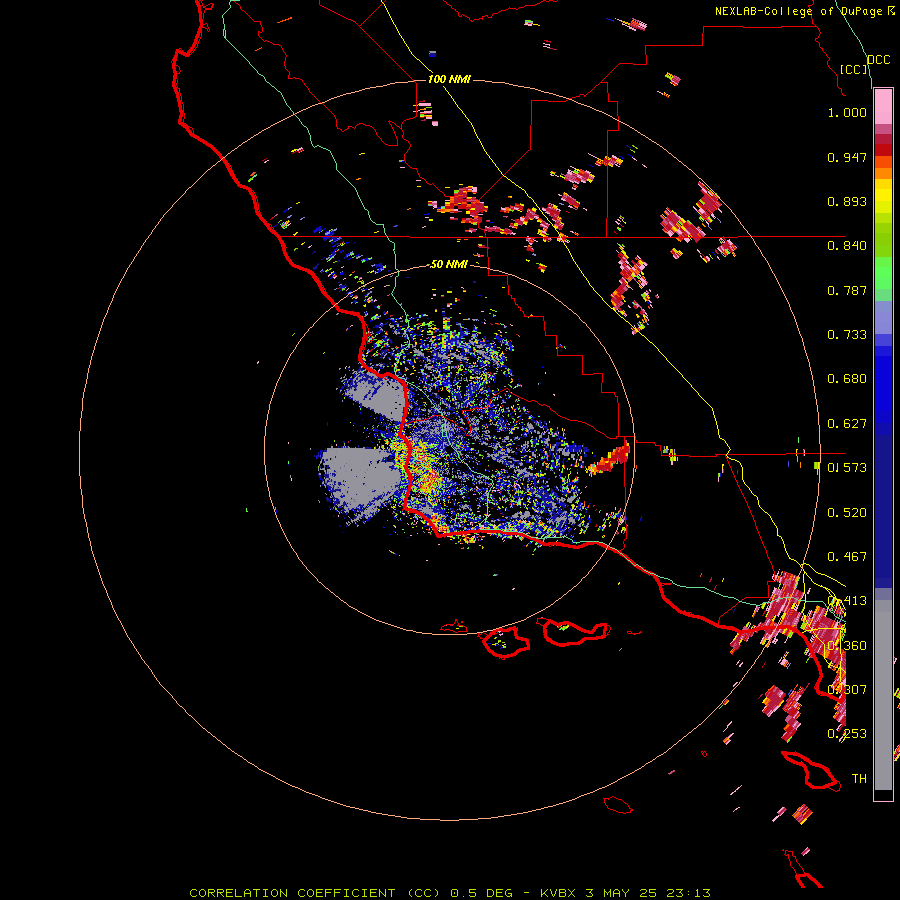Click the 0.467 scale value
The height and width of the screenshot is (900, 900).
pyautogui.click(x=847, y=556)
